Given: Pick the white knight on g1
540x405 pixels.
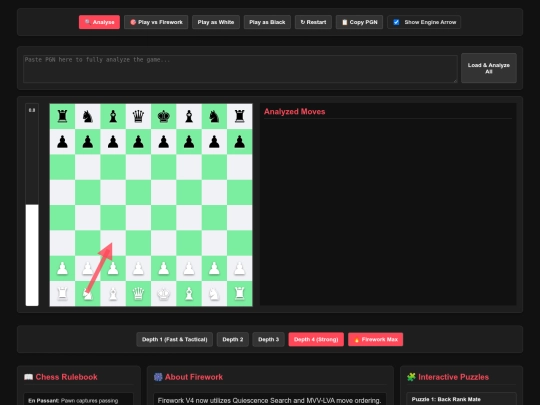Looking at the screenshot, I should [214, 293].
